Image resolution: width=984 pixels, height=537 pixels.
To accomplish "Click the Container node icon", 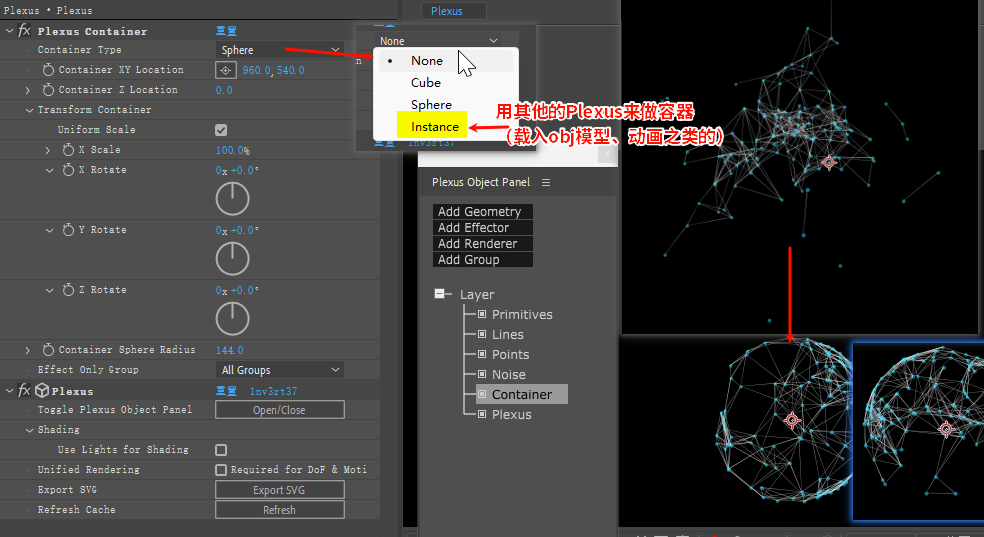I will click(x=482, y=395).
